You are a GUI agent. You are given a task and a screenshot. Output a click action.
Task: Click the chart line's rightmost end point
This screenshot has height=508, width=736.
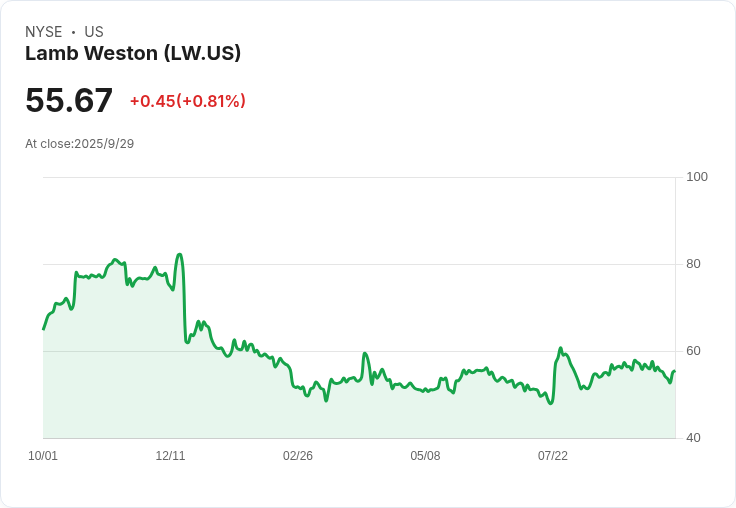675,371
